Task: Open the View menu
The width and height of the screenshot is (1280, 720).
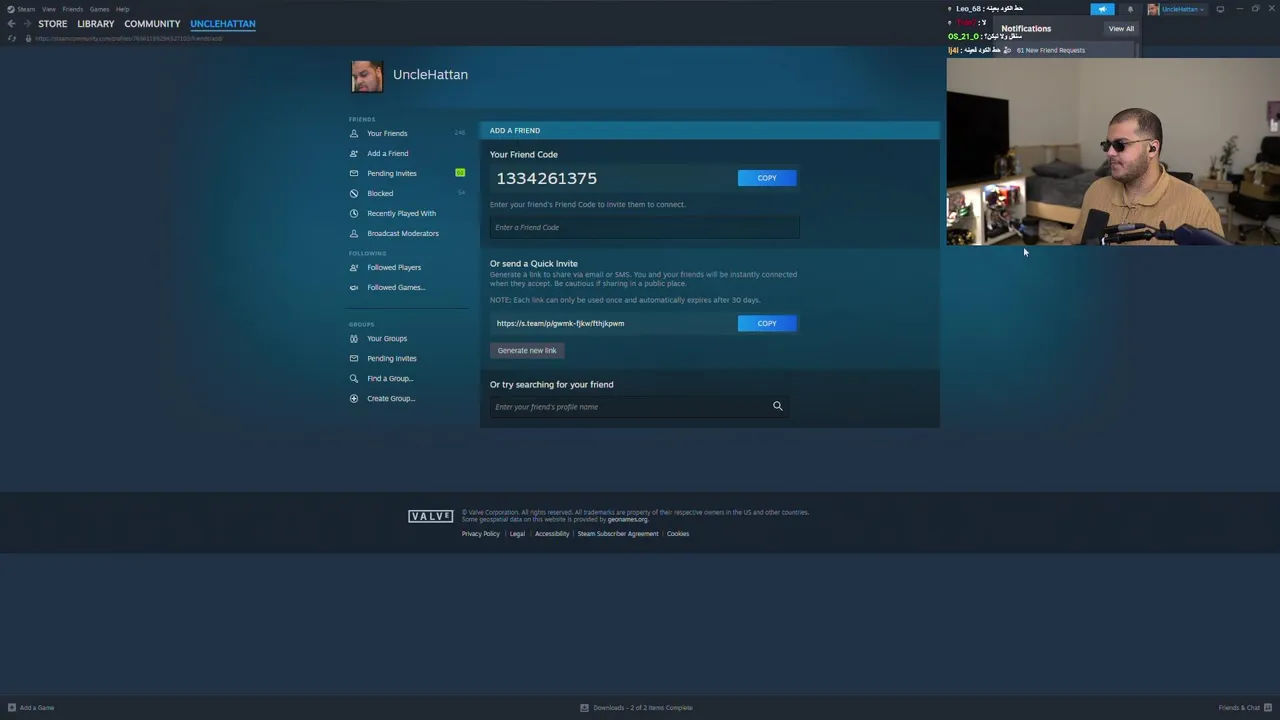Action: [48, 9]
